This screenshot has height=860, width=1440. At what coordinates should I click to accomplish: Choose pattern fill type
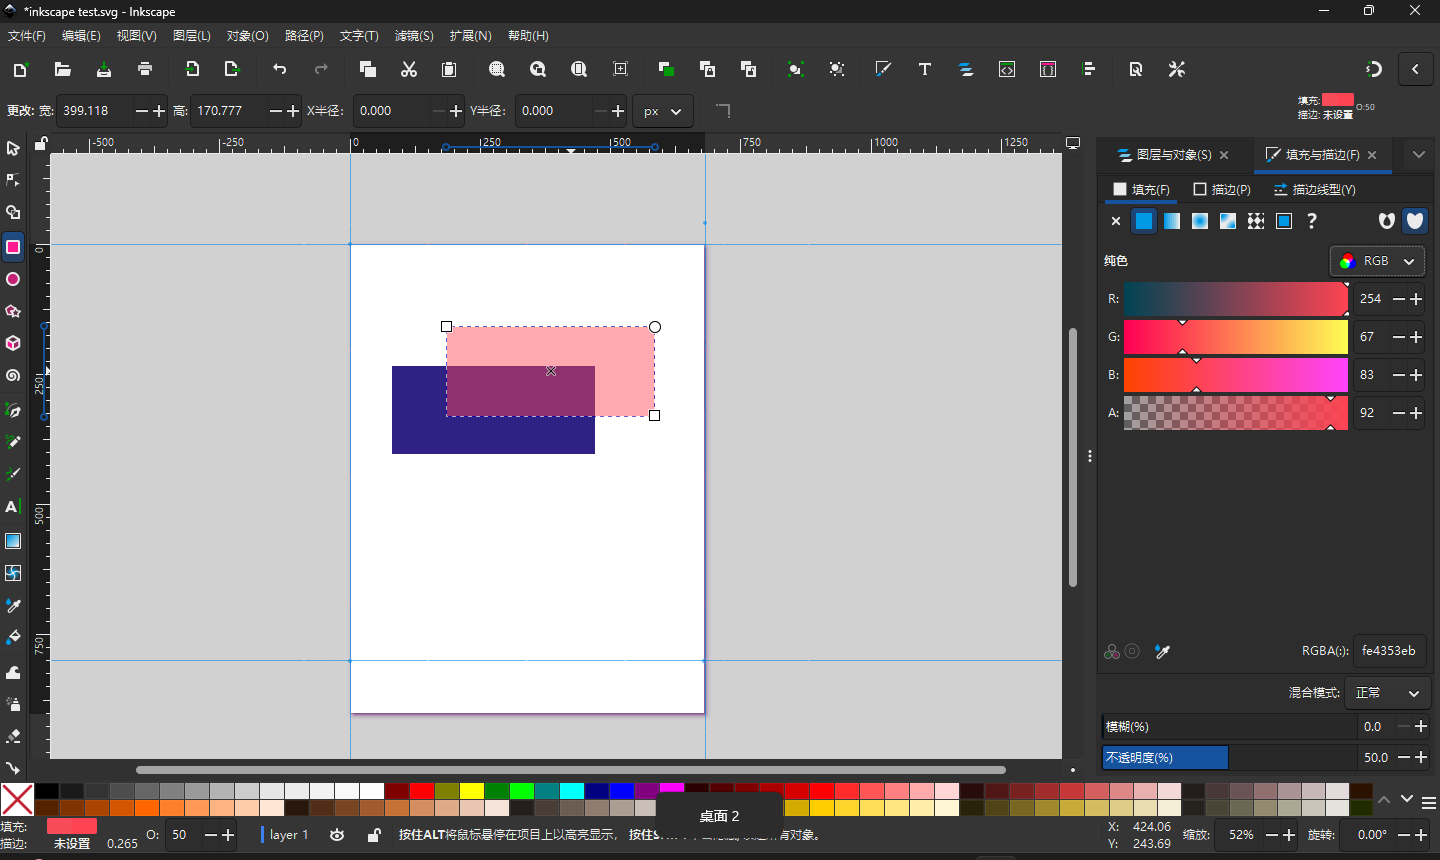pos(1256,221)
